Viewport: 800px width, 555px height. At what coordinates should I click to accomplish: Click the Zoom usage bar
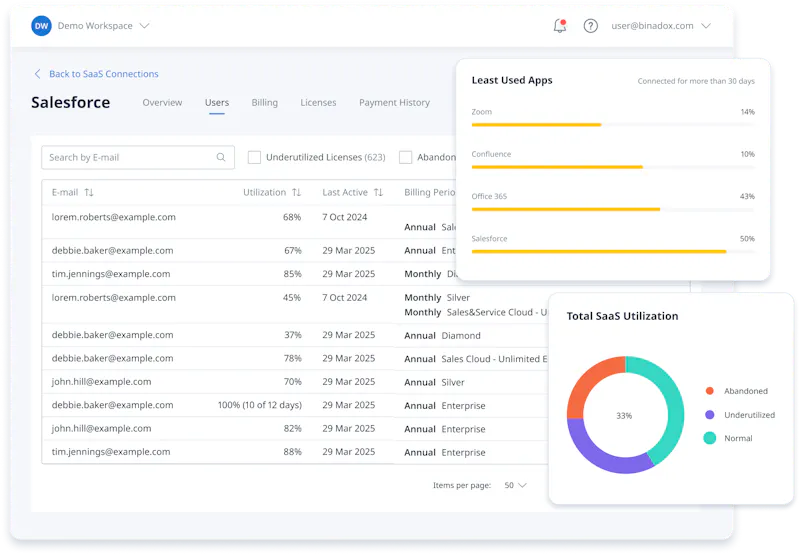613,124
